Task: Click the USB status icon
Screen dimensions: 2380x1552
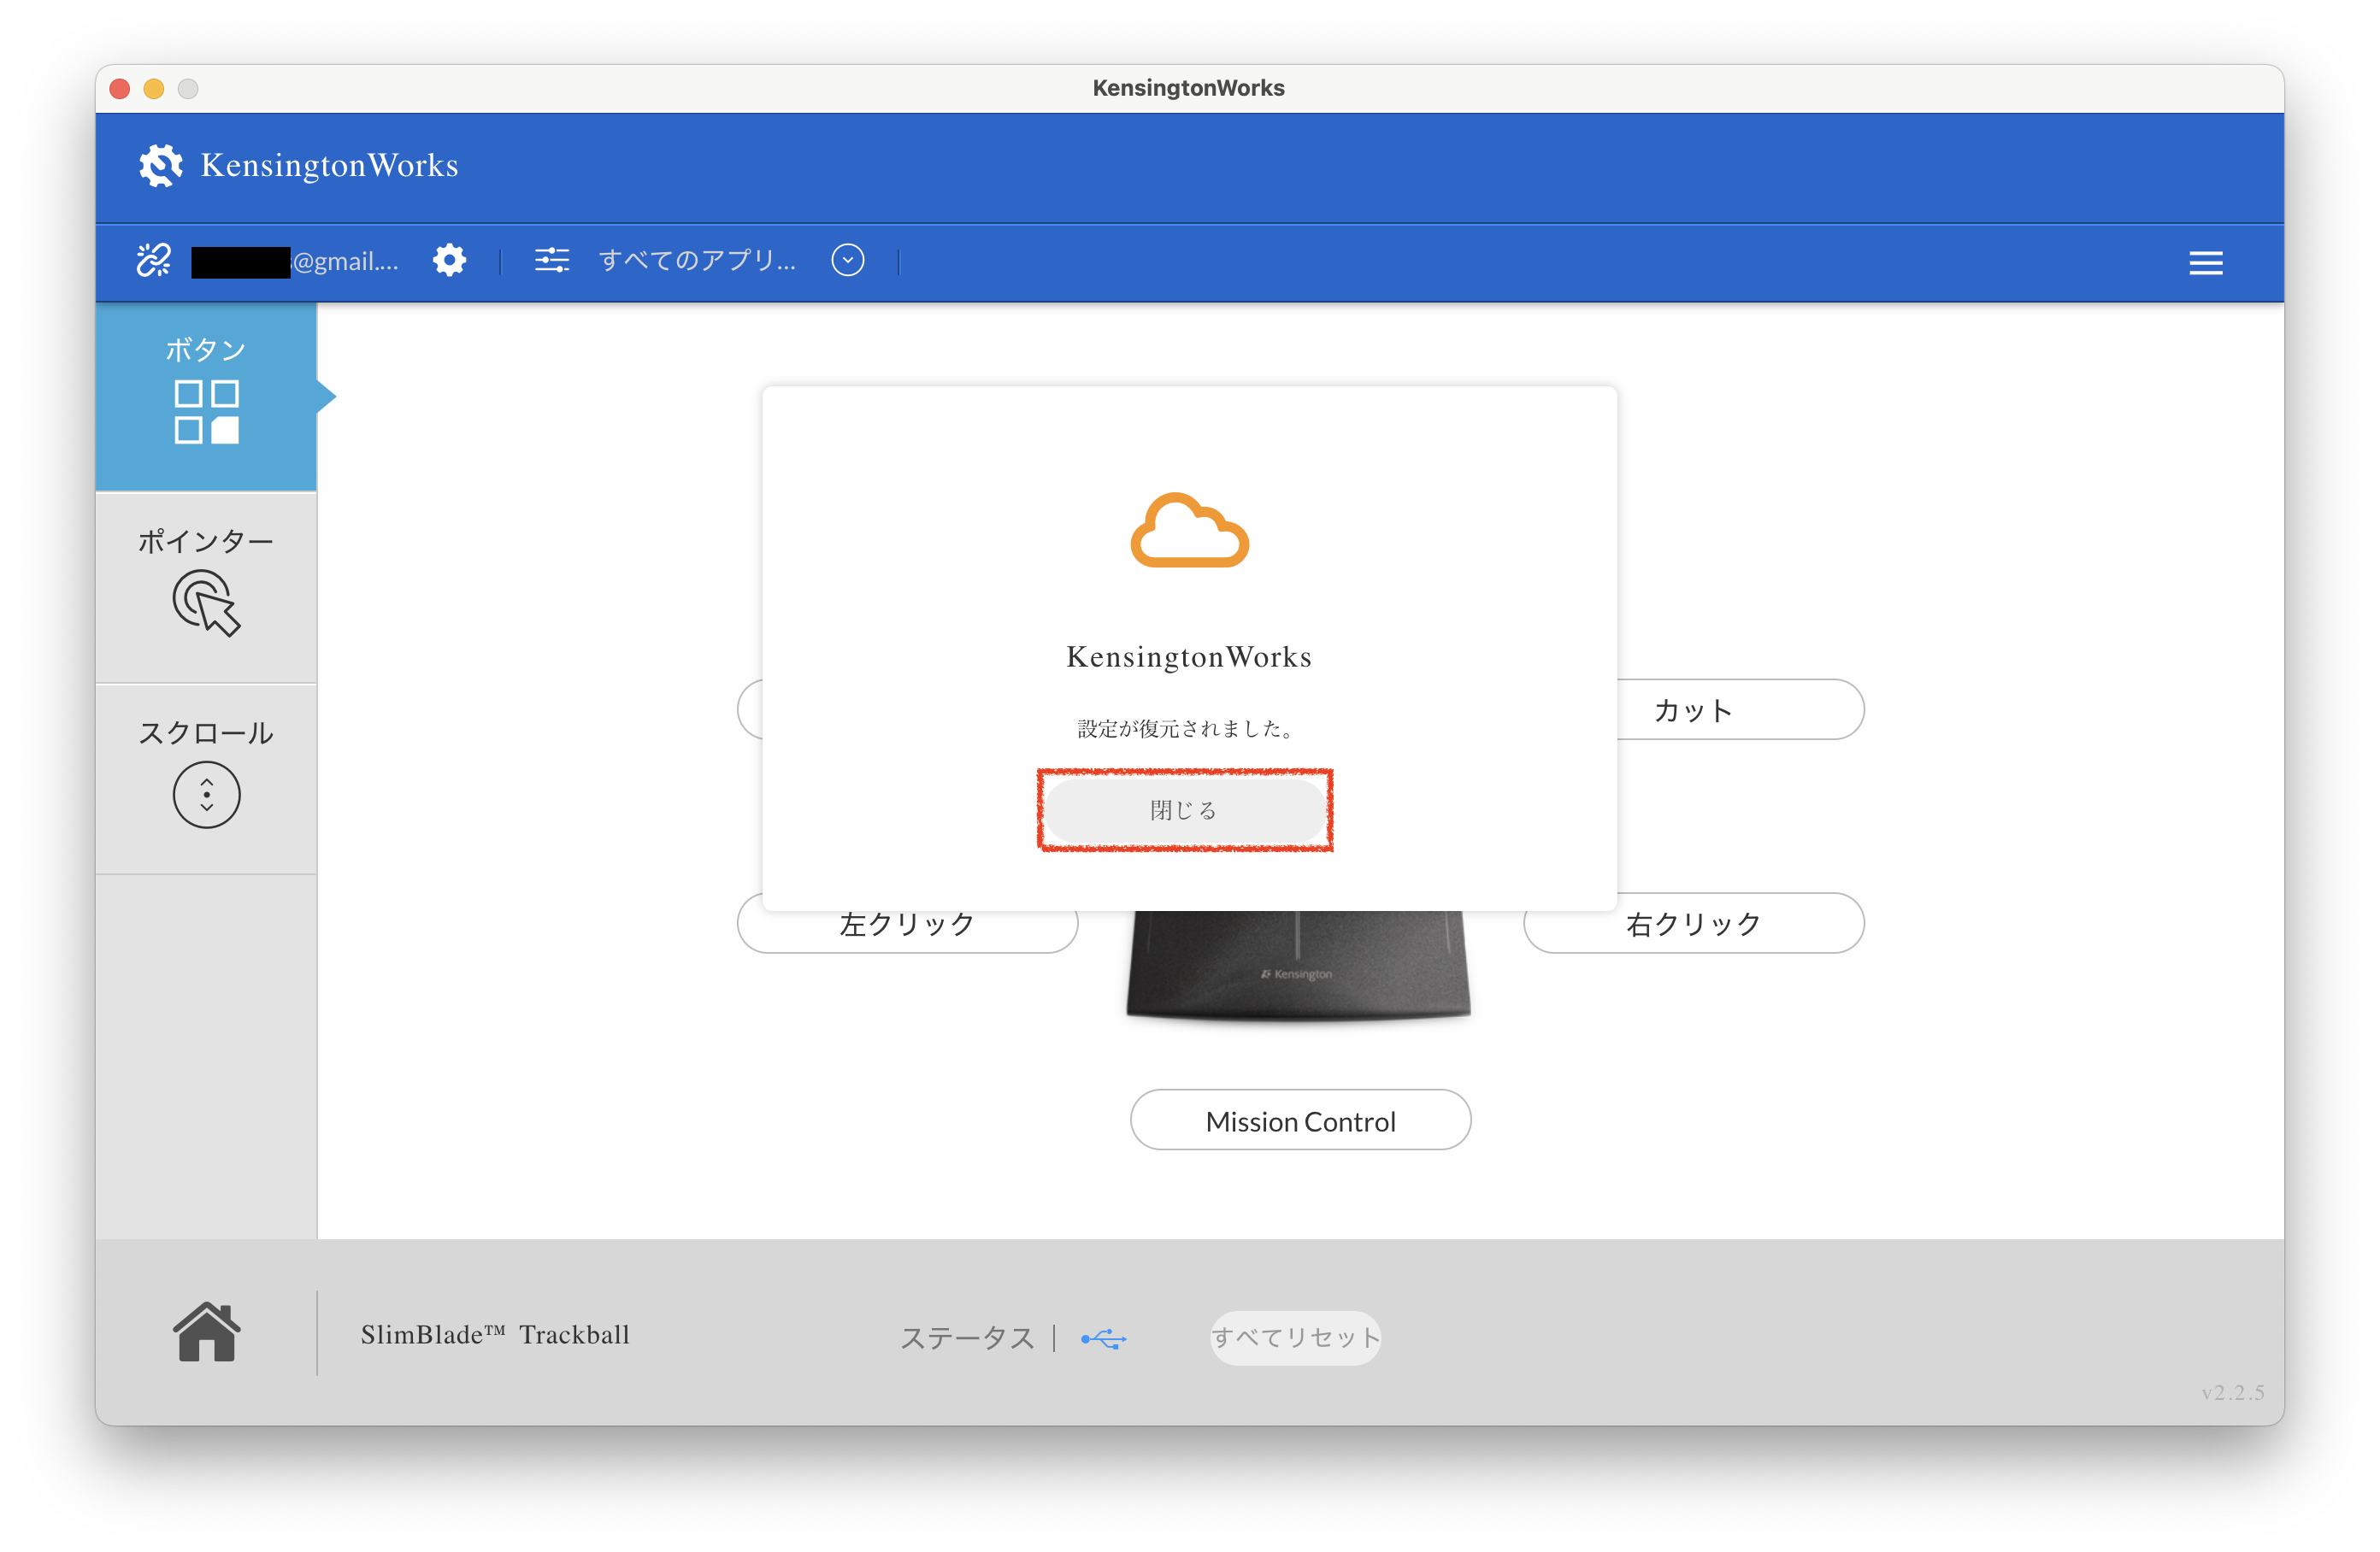Action: tap(1104, 1338)
